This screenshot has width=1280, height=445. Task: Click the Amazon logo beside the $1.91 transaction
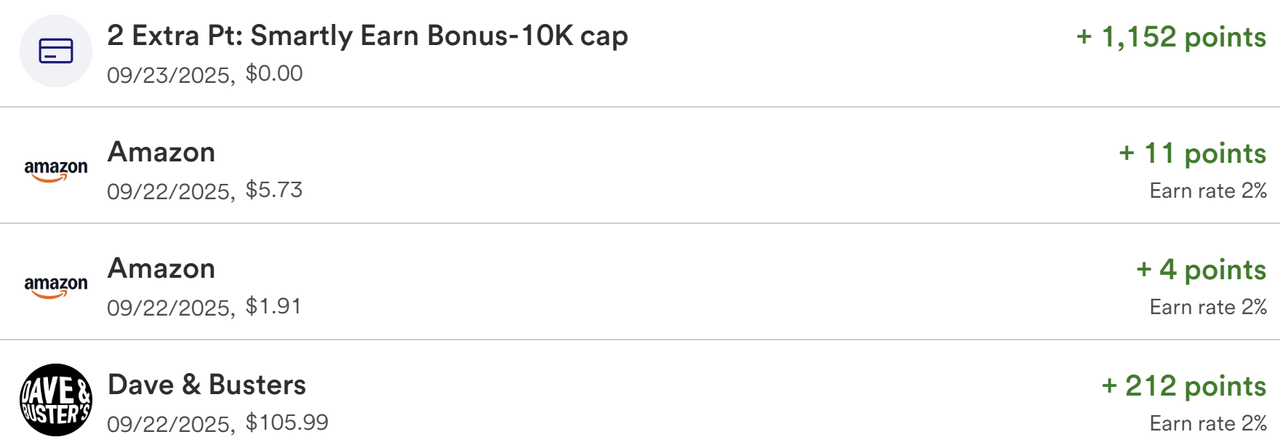pyautogui.click(x=56, y=288)
